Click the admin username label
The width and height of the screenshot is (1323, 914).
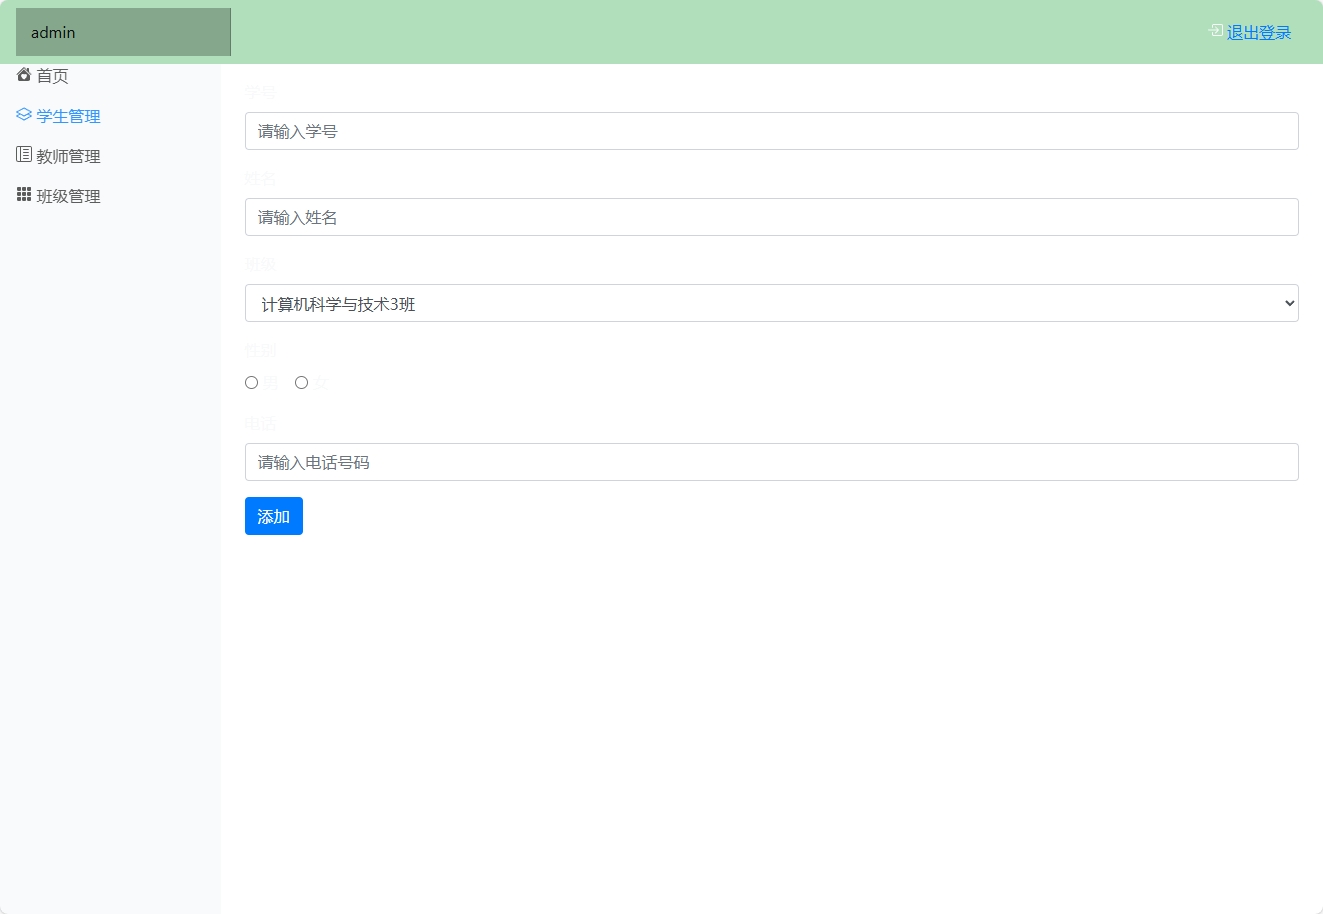(x=51, y=31)
